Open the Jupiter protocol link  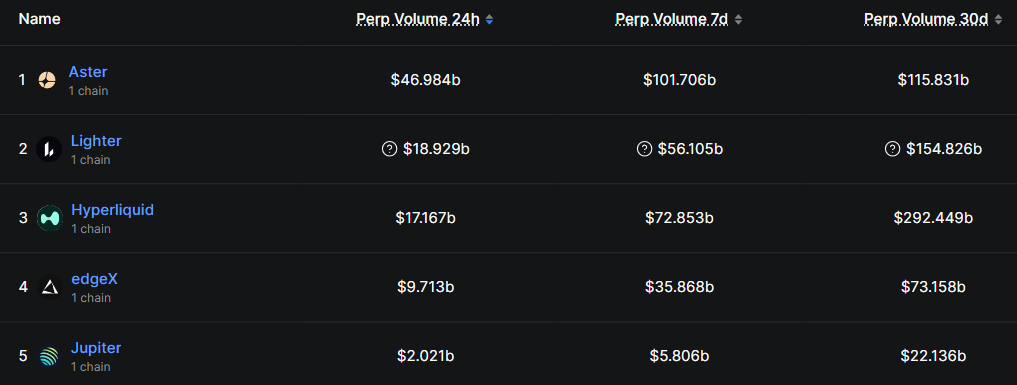click(96, 348)
